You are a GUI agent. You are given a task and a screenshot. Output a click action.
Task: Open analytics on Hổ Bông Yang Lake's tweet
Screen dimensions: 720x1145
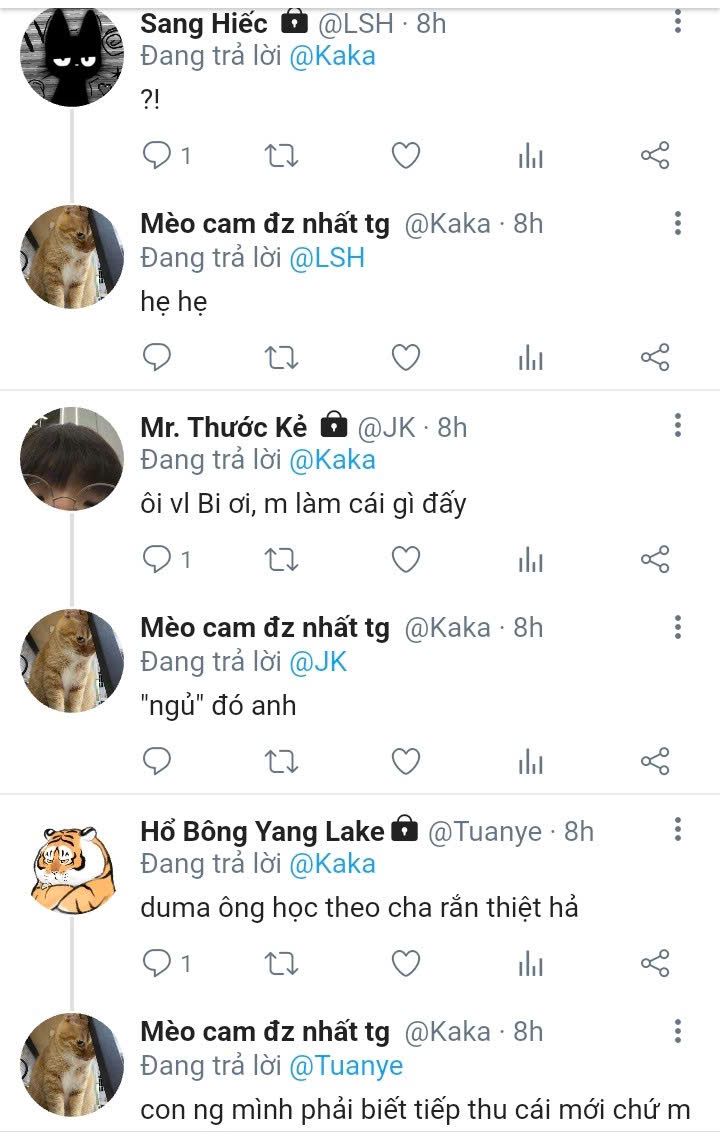(530, 963)
